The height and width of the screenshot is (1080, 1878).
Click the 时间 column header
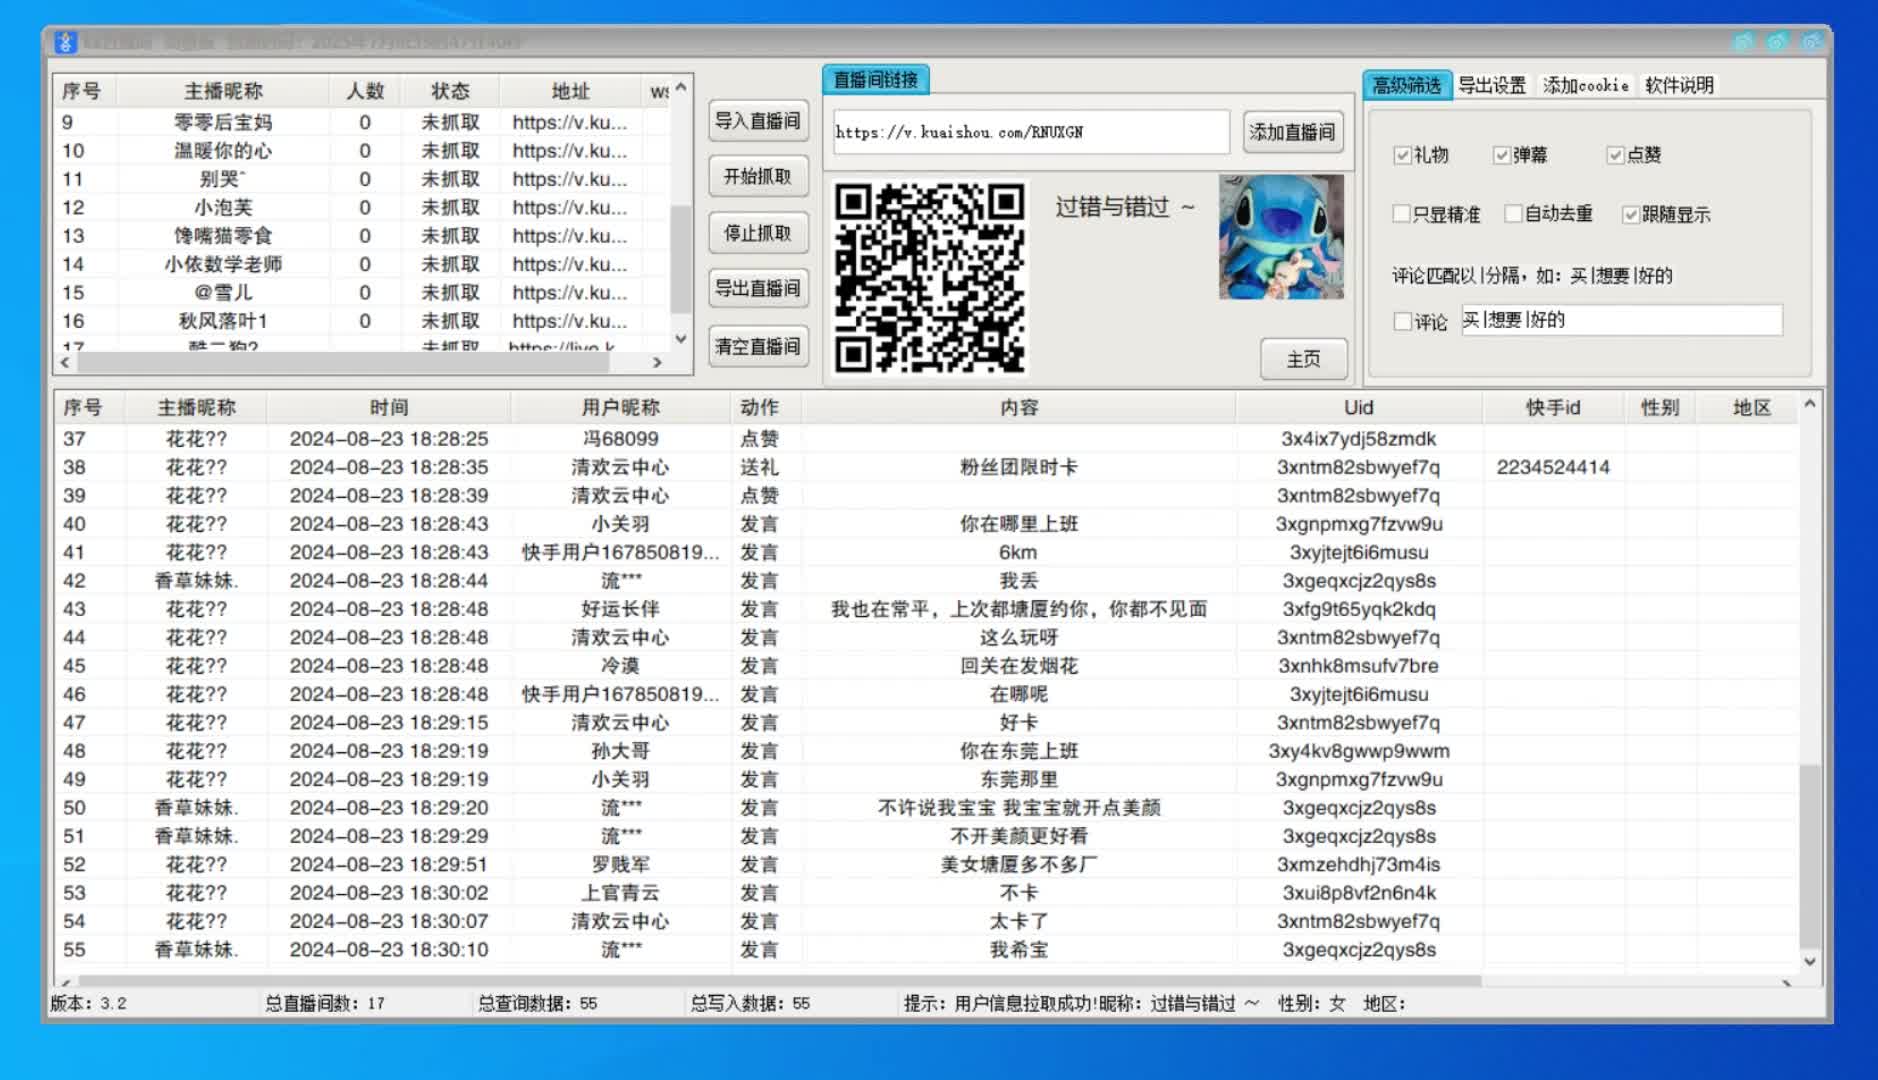tap(388, 407)
